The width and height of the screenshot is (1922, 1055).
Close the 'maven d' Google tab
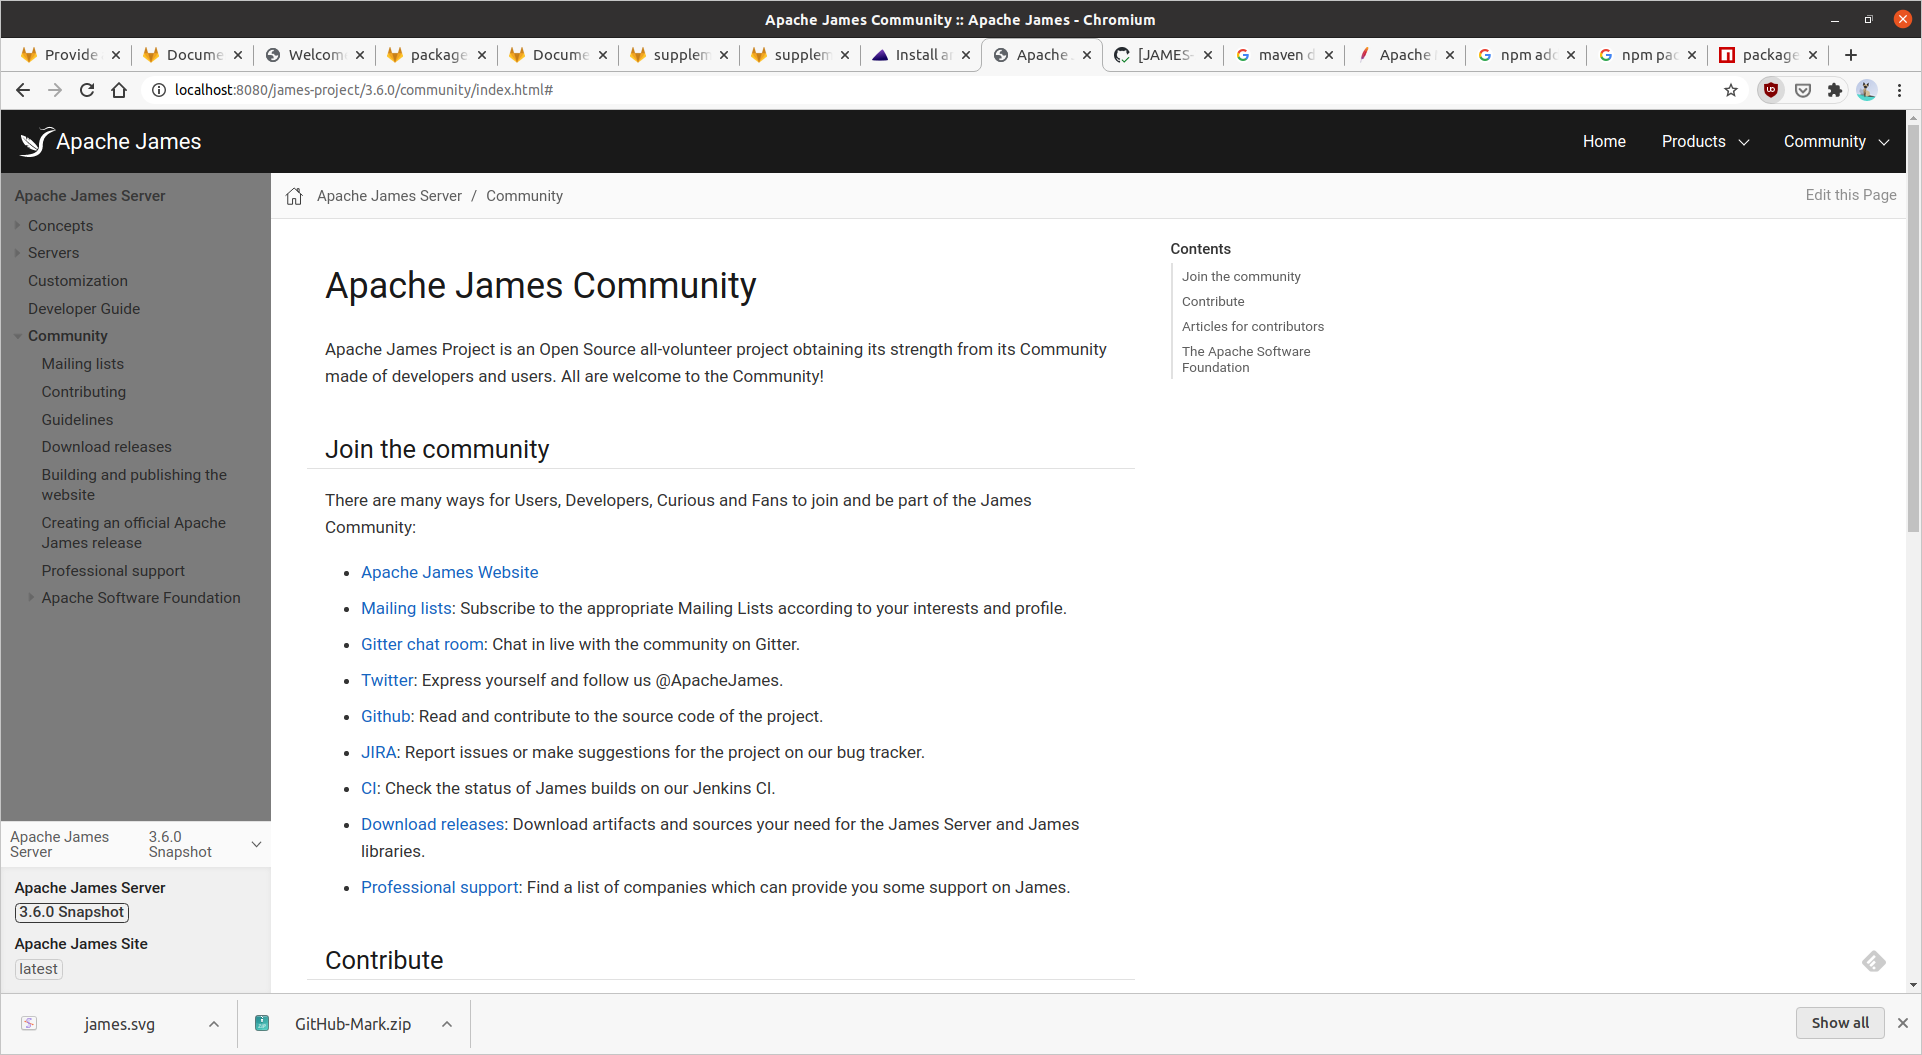click(x=1329, y=55)
